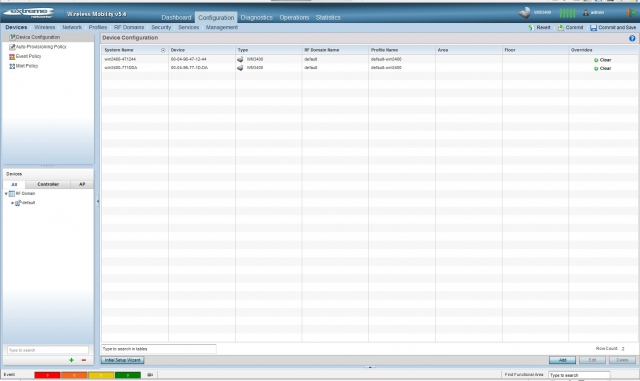The image size is (640, 381).
Task: Sort by the Profile Name column header
Action: 402,50
